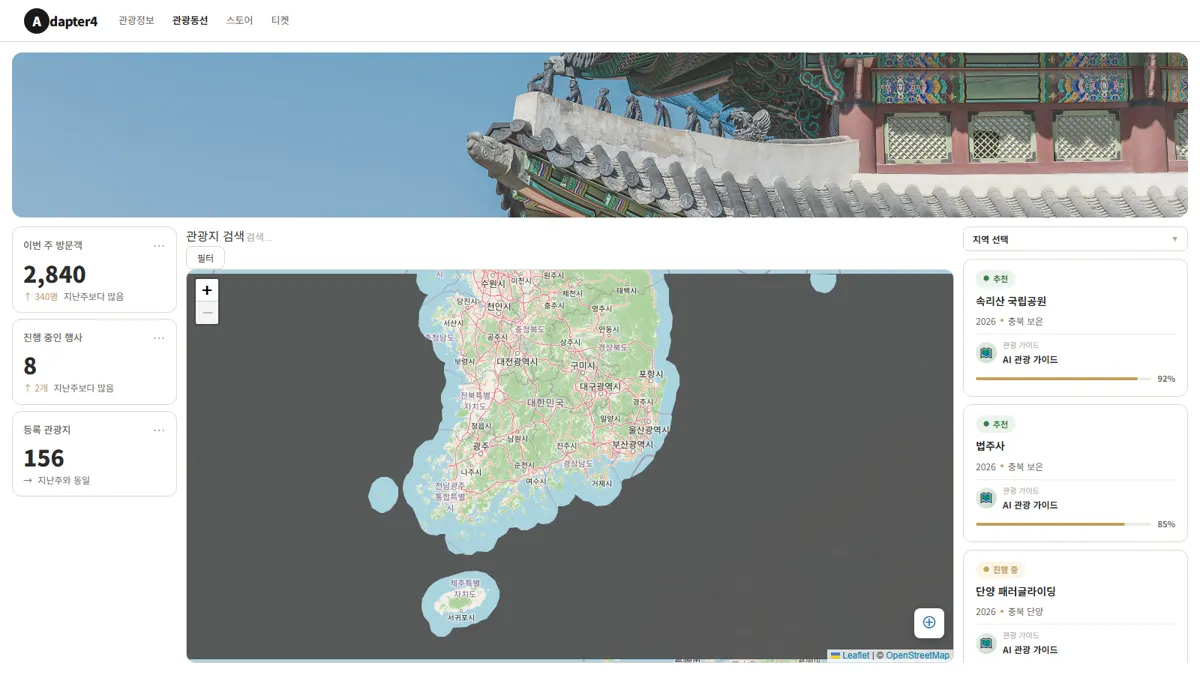This screenshot has height=675, width=1200.
Task: Click the Adapter4 logo
Action: pyautogui.click(x=61, y=20)
